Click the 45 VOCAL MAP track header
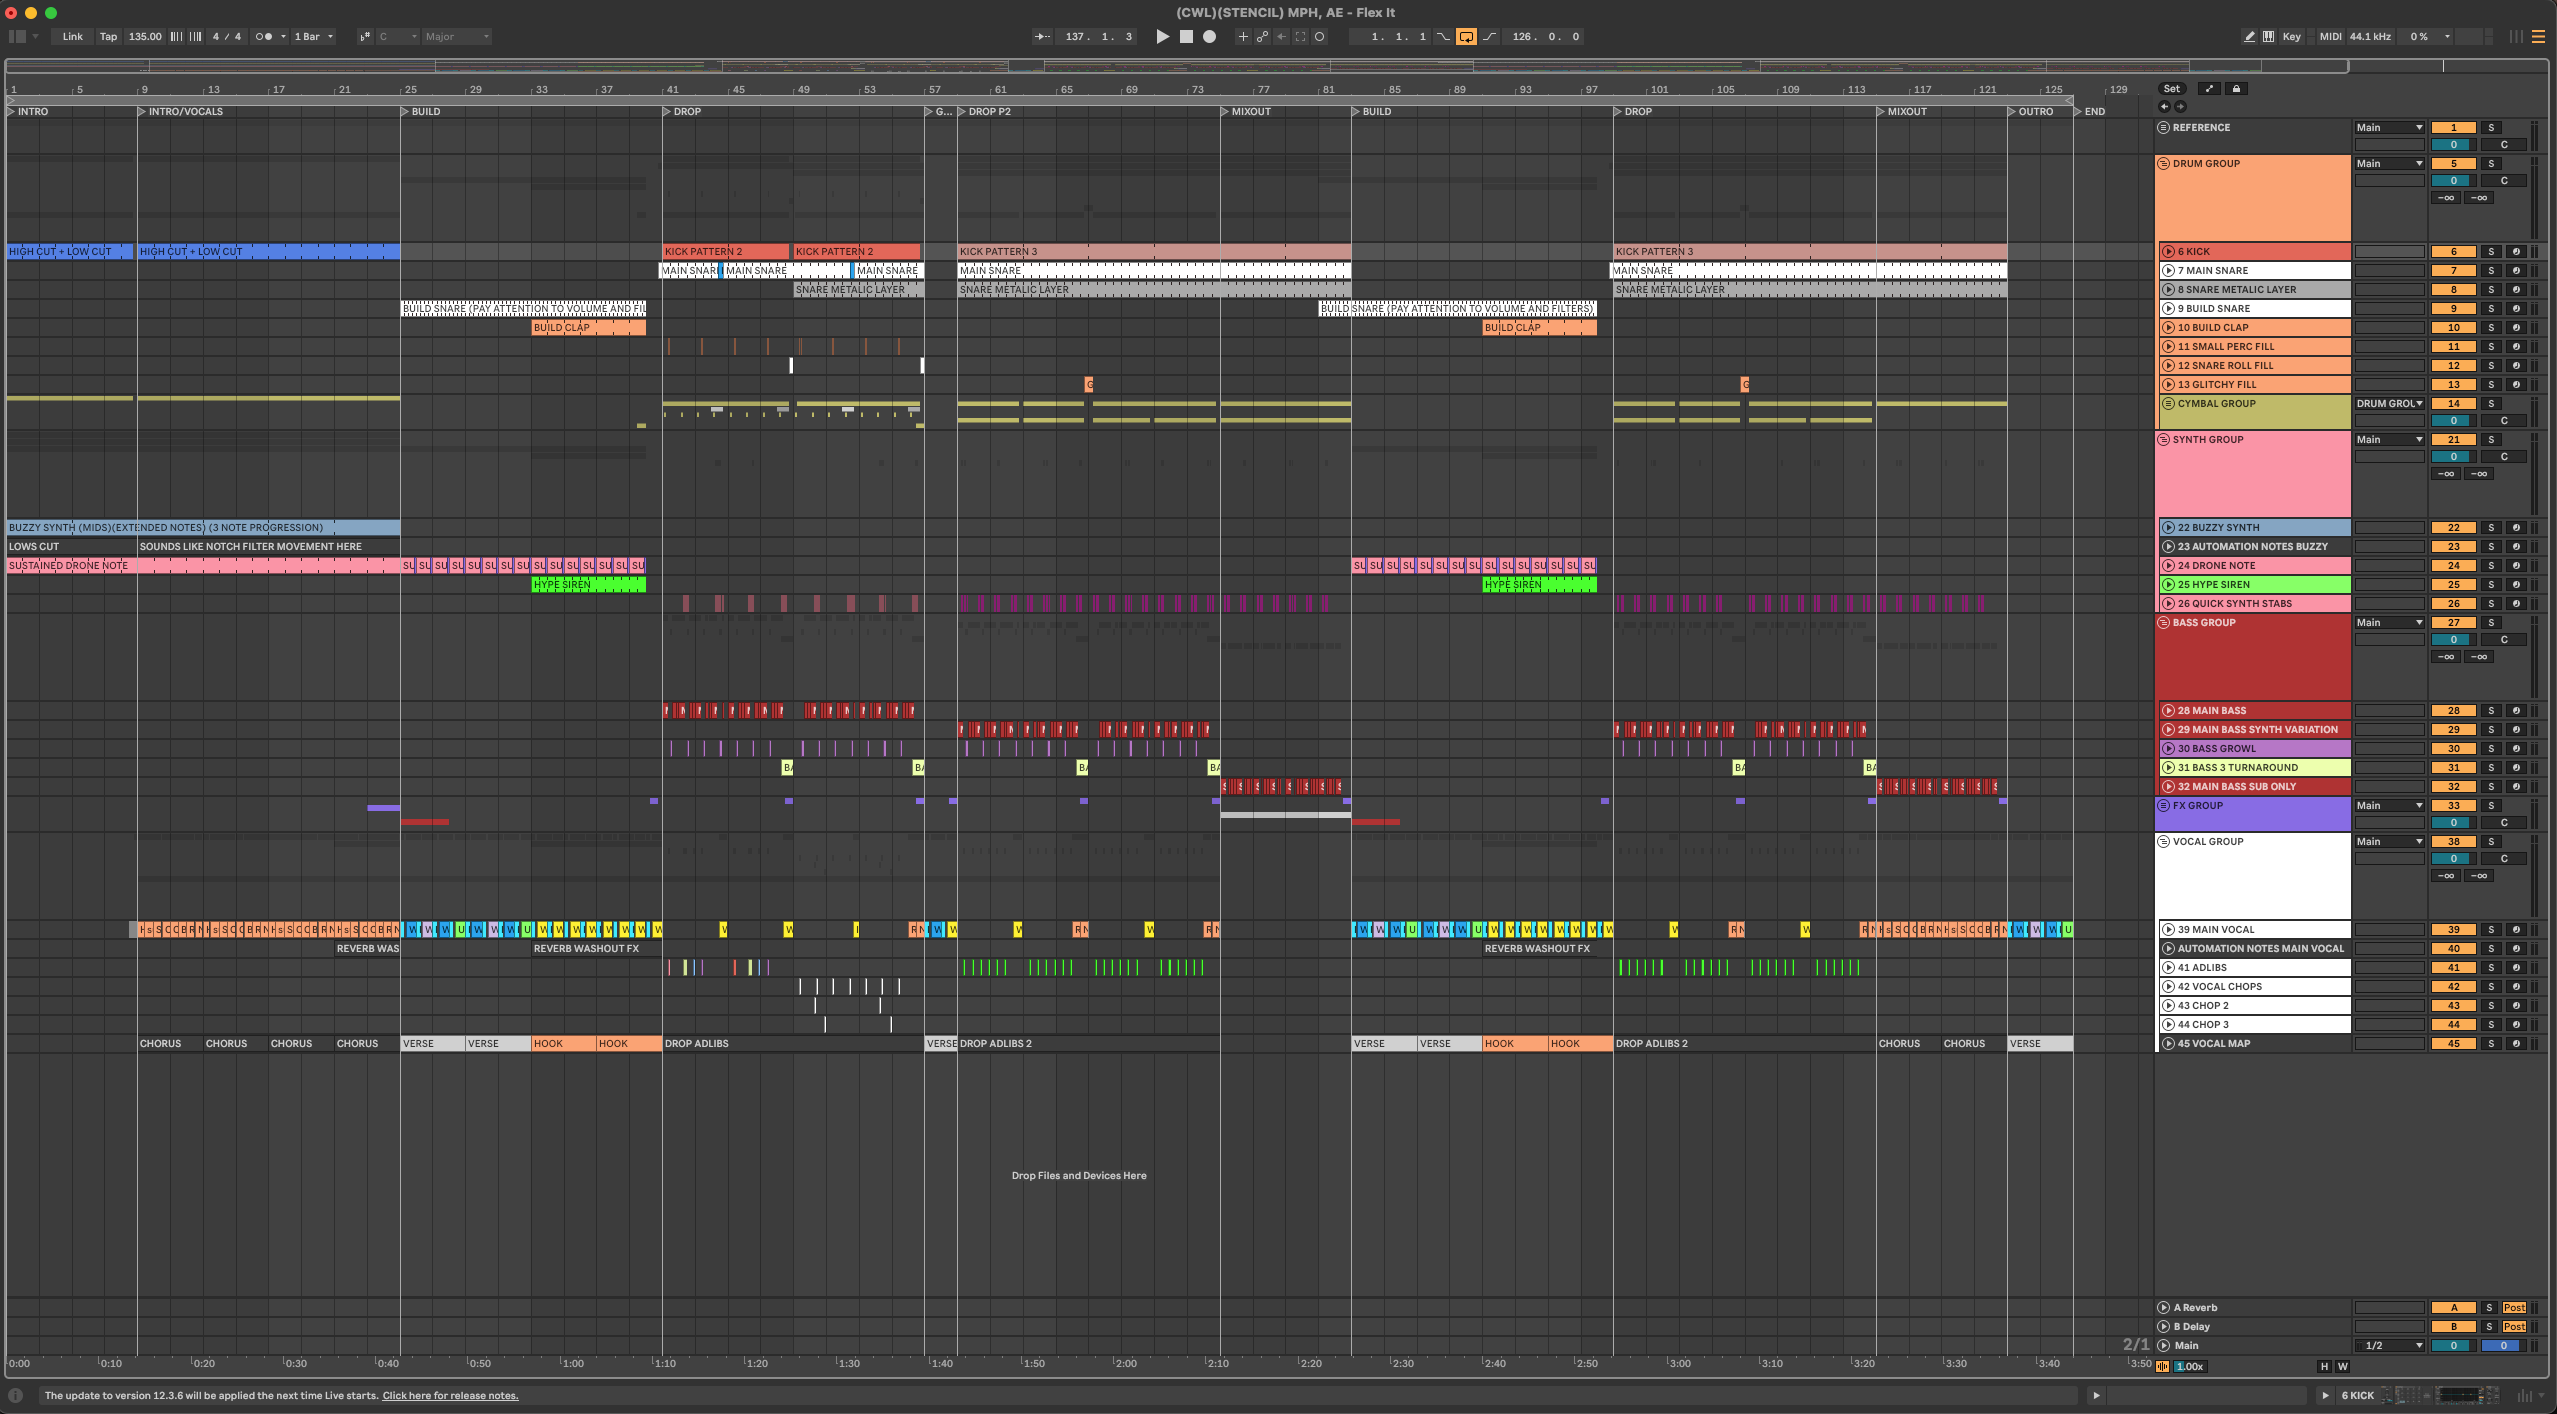Screen dimensions: 2557x1414 2254,1044
